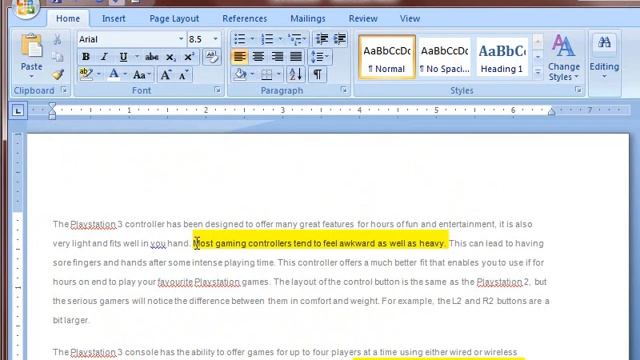Toggle Strikethrough formatting

click(x=152, y=57)
